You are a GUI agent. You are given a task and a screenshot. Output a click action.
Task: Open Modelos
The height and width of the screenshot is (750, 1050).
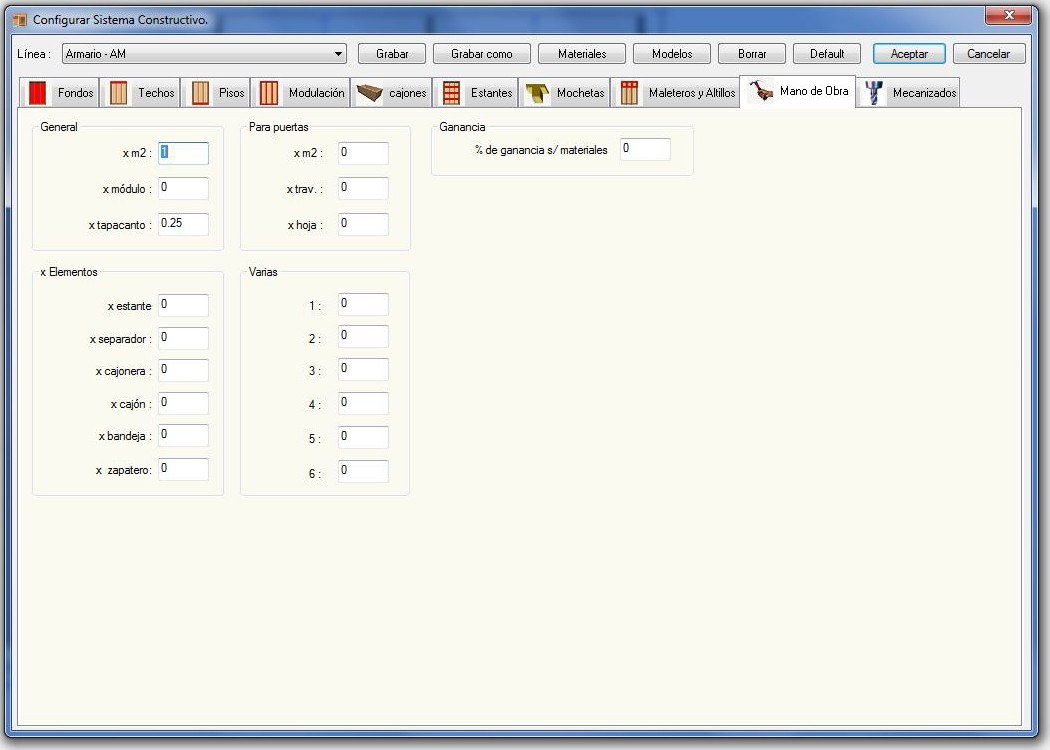(672, 54)
